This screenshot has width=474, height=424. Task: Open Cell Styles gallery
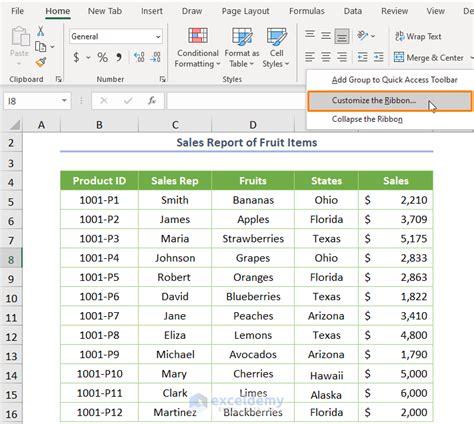click(276, 48)
